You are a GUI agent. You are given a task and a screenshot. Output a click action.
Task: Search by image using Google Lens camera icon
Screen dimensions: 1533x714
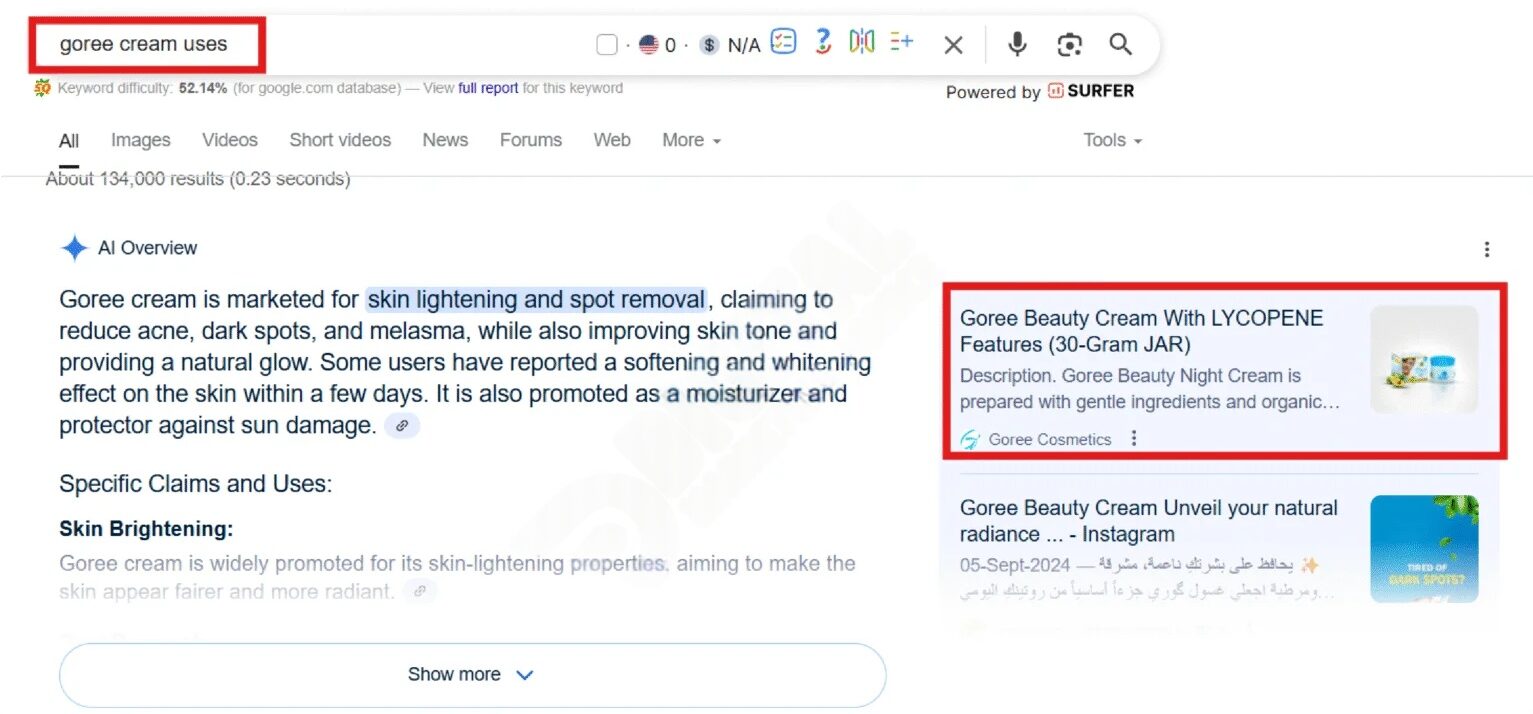point(1069,44)
